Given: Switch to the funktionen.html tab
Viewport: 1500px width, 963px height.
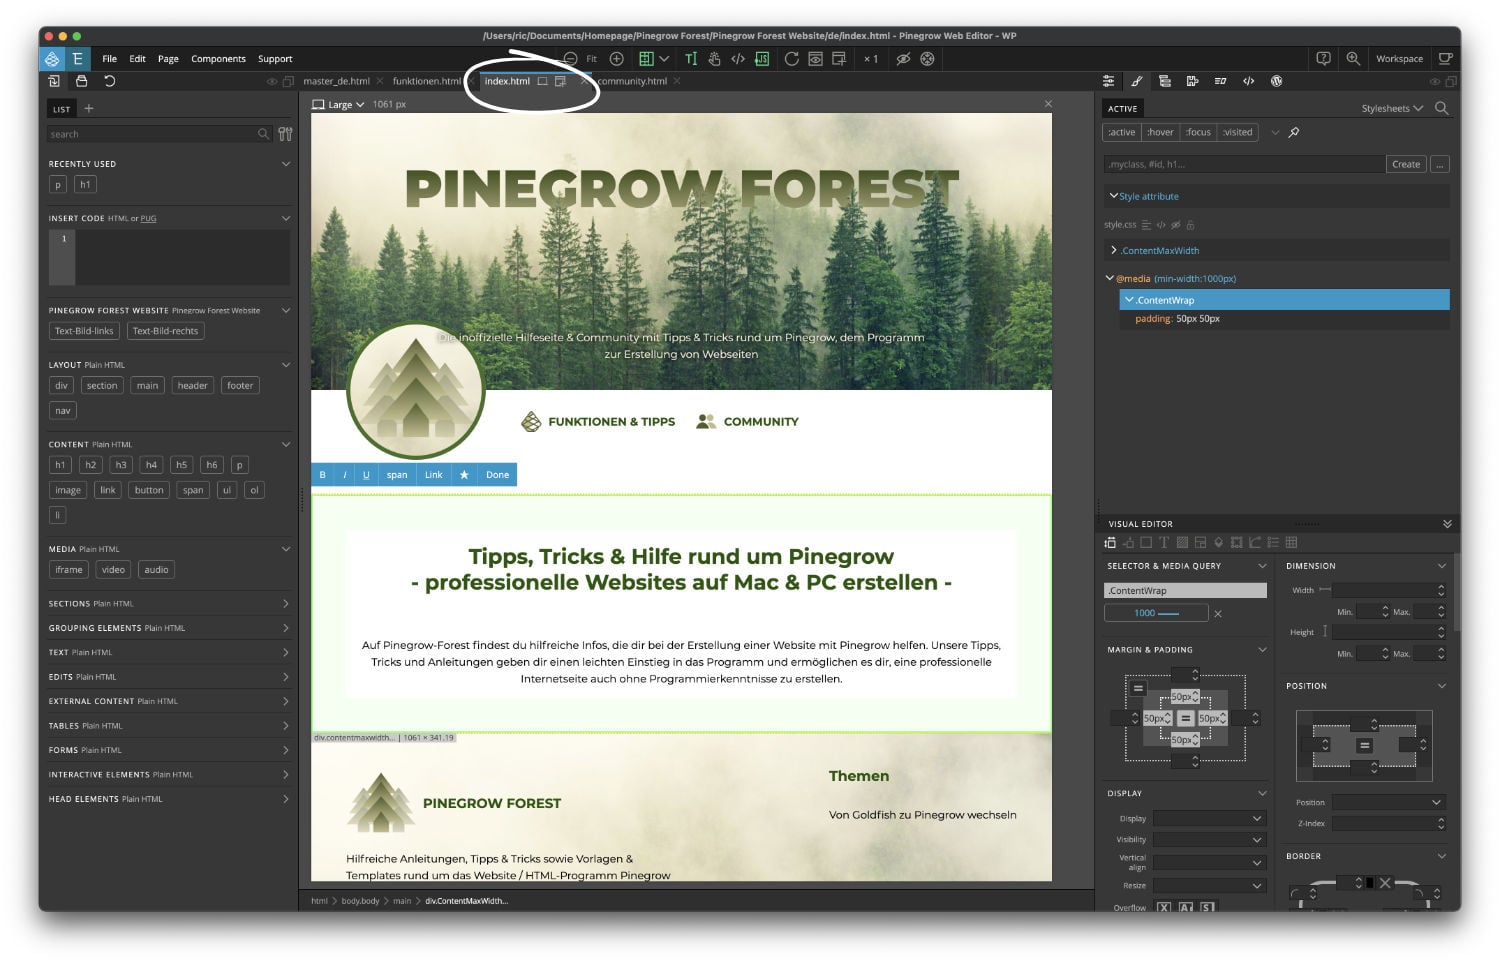Looking at the screenshot, I should tap(427, 81).
